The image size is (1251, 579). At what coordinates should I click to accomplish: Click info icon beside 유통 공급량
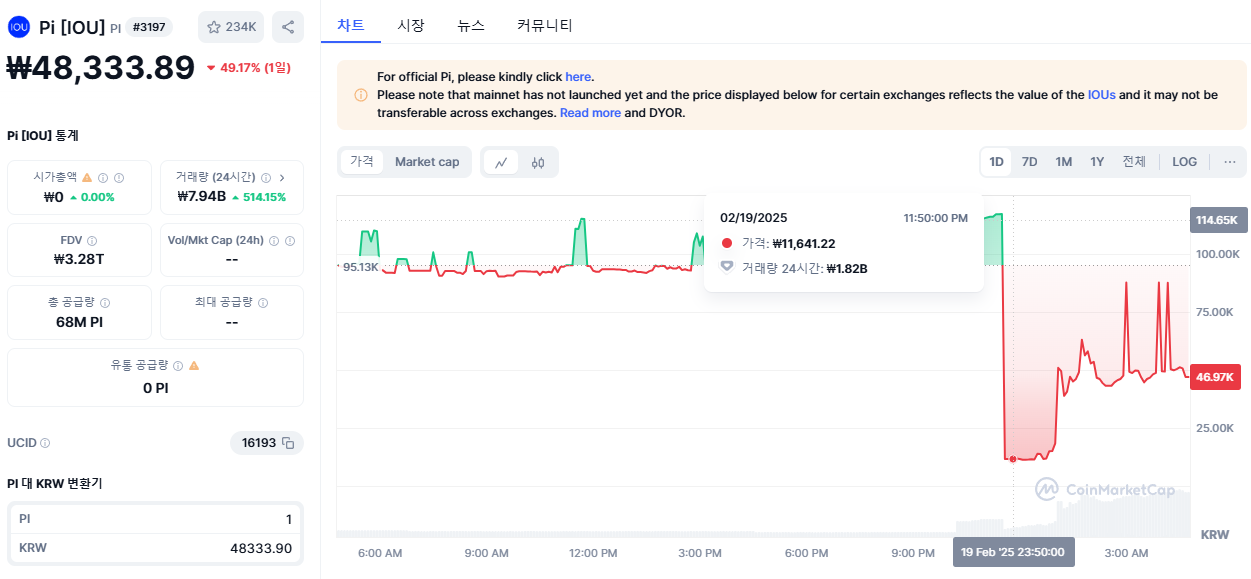(178, 366)
